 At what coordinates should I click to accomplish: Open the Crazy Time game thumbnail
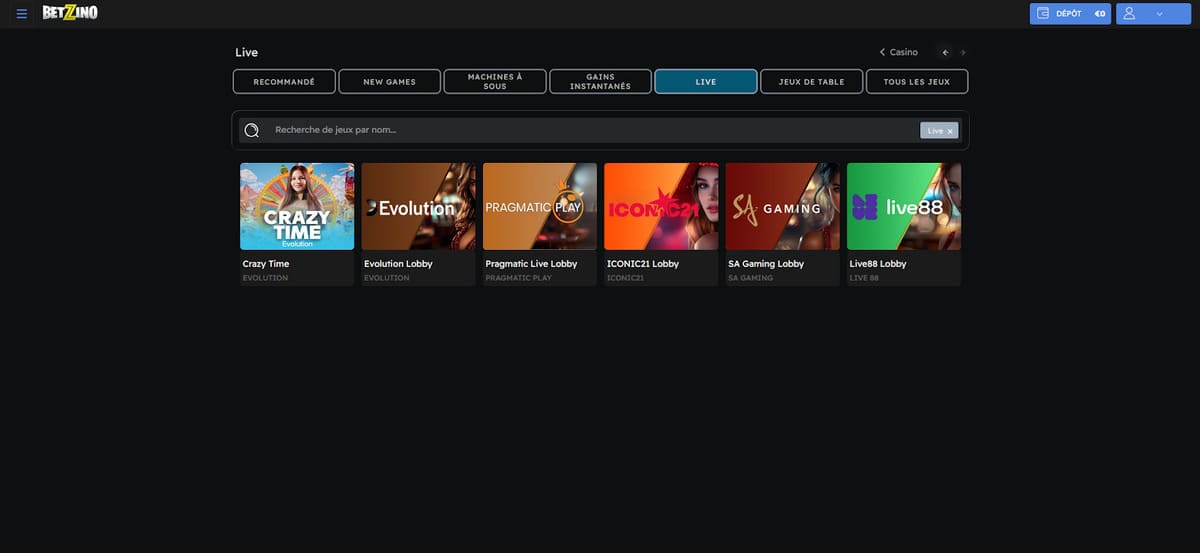pos(297,206)
